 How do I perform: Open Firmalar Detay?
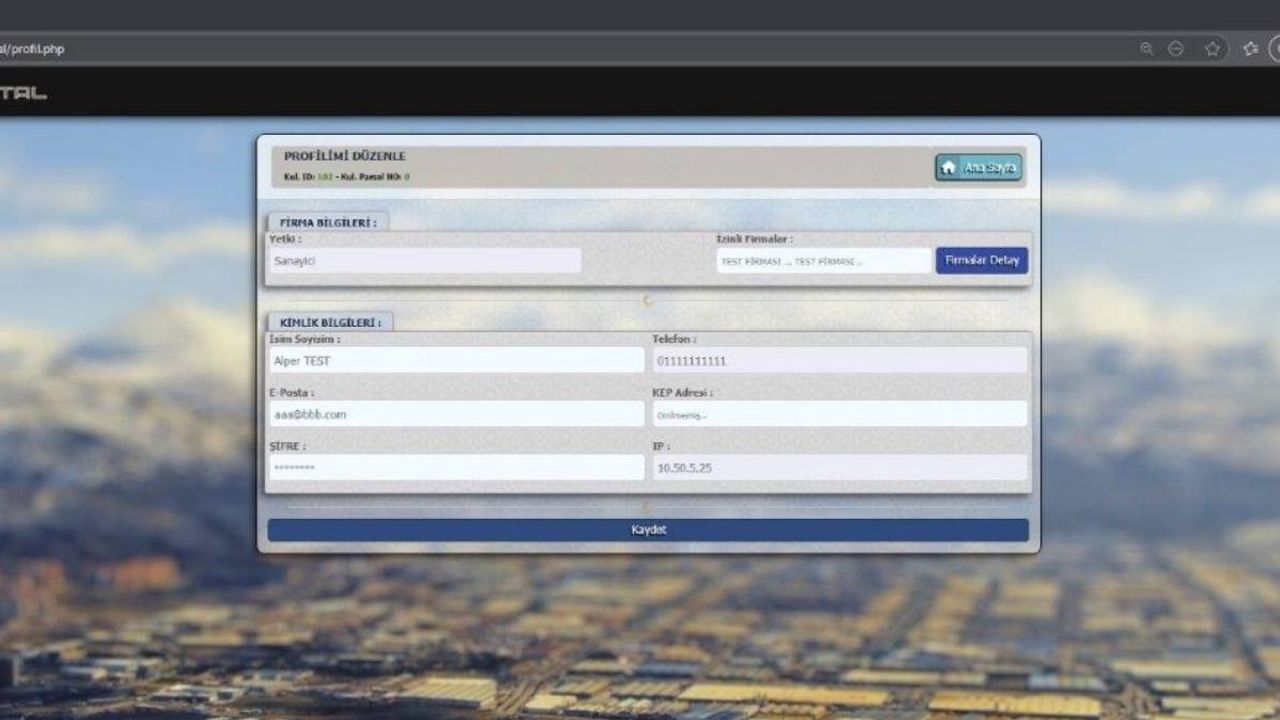(x=981, y=261)
